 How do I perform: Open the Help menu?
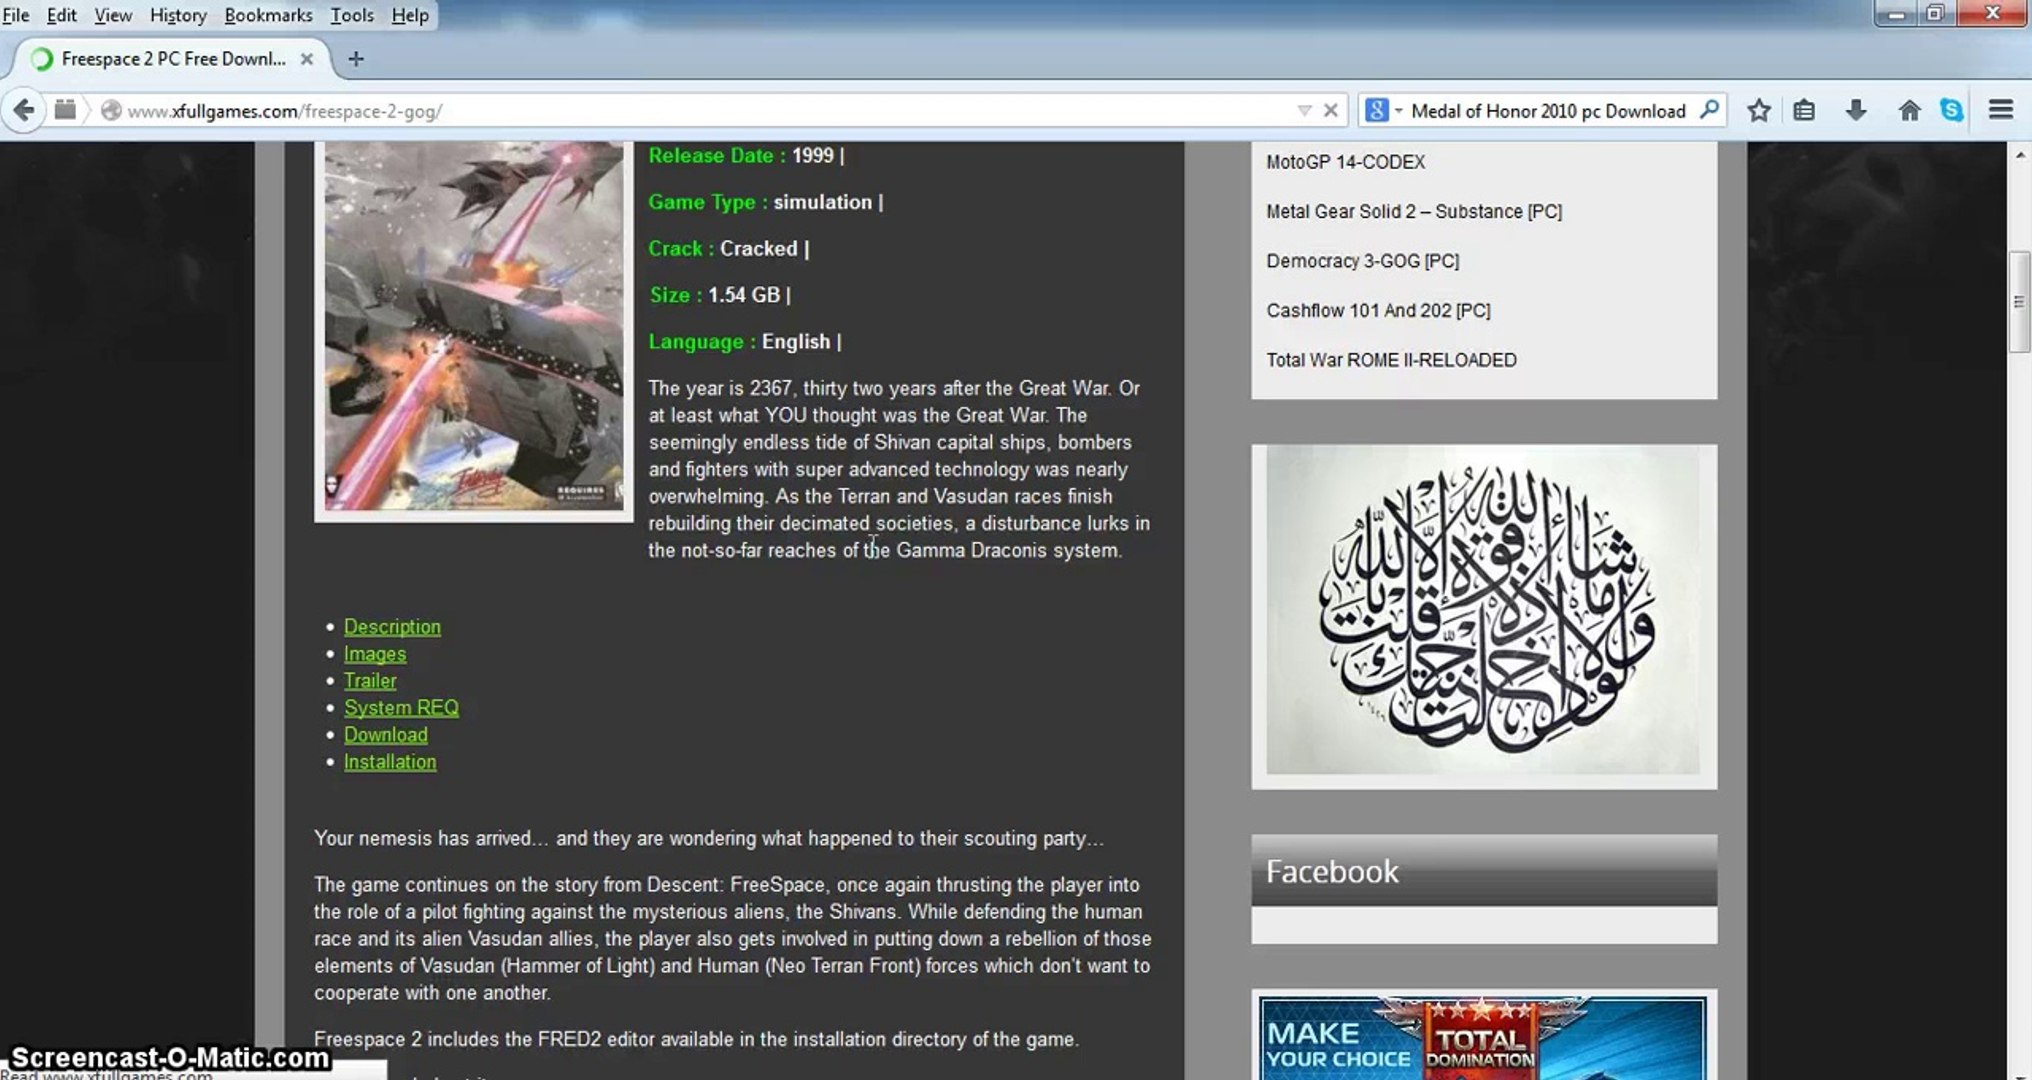(410, 15)
